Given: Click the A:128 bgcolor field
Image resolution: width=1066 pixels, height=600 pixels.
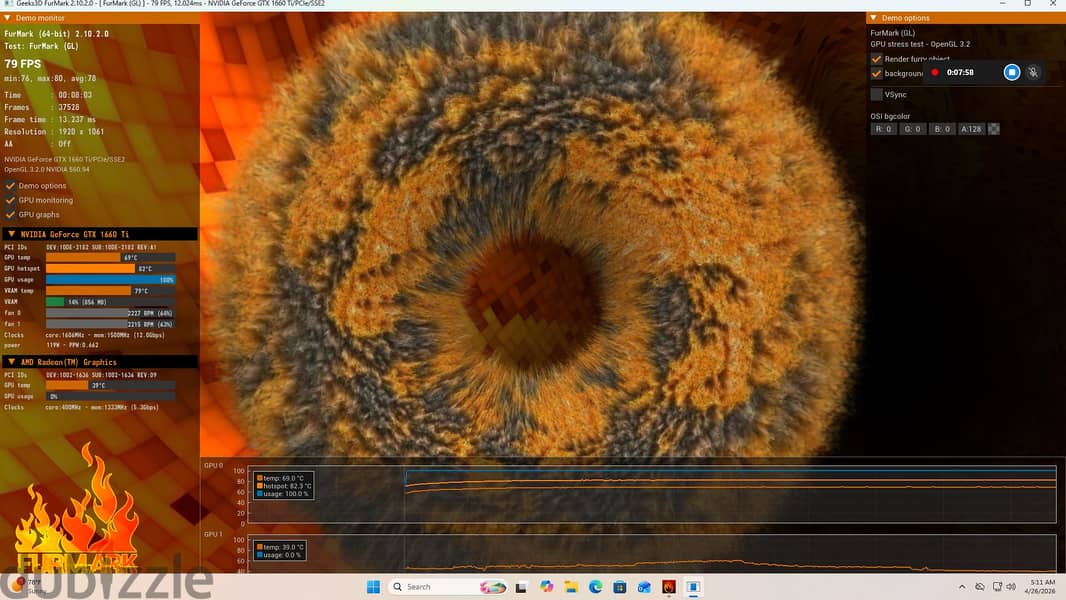Looking at the screenshot, I should click(971, 129).
